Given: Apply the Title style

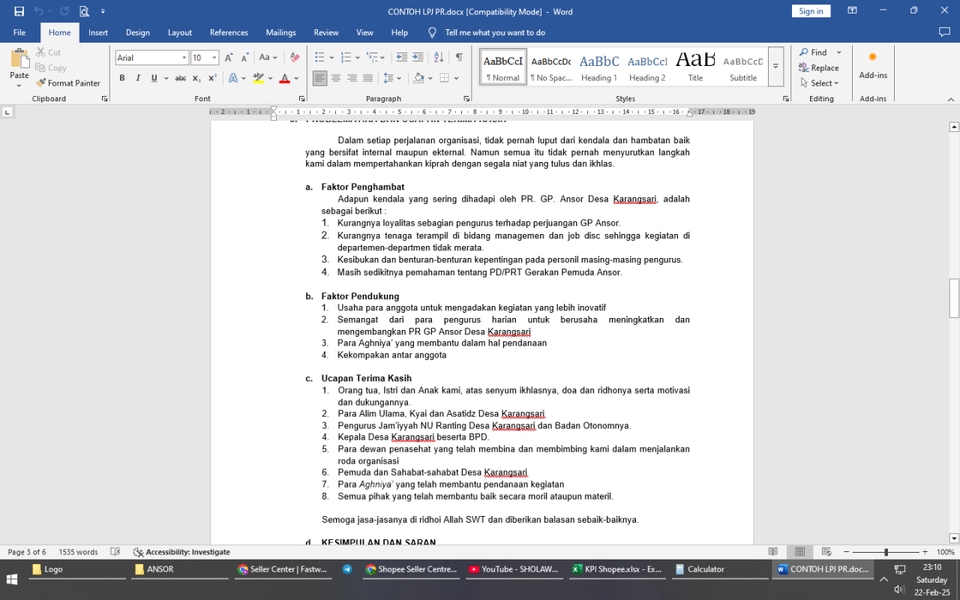Looking at the screenshot, I should point(695,67).
